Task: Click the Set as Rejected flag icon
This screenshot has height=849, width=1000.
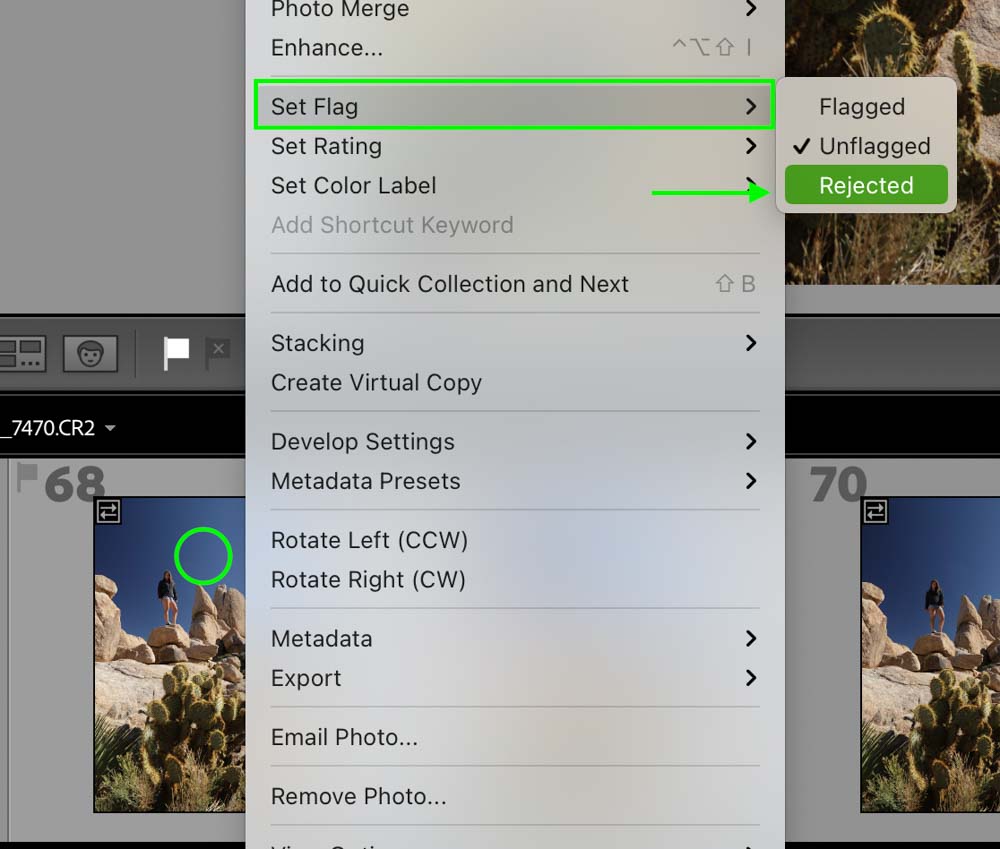Action: click(x=218, y=353)
